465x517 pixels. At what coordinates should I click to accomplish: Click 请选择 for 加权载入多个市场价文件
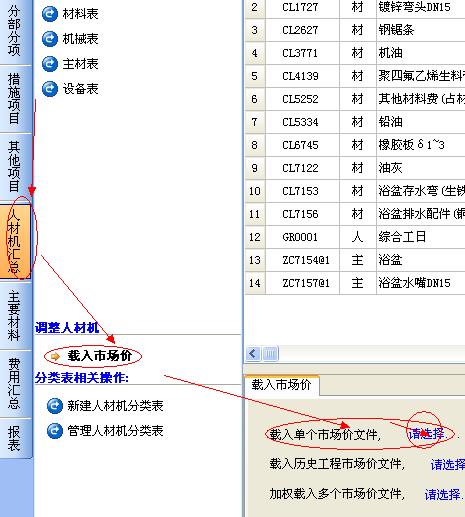coord(444,494)
